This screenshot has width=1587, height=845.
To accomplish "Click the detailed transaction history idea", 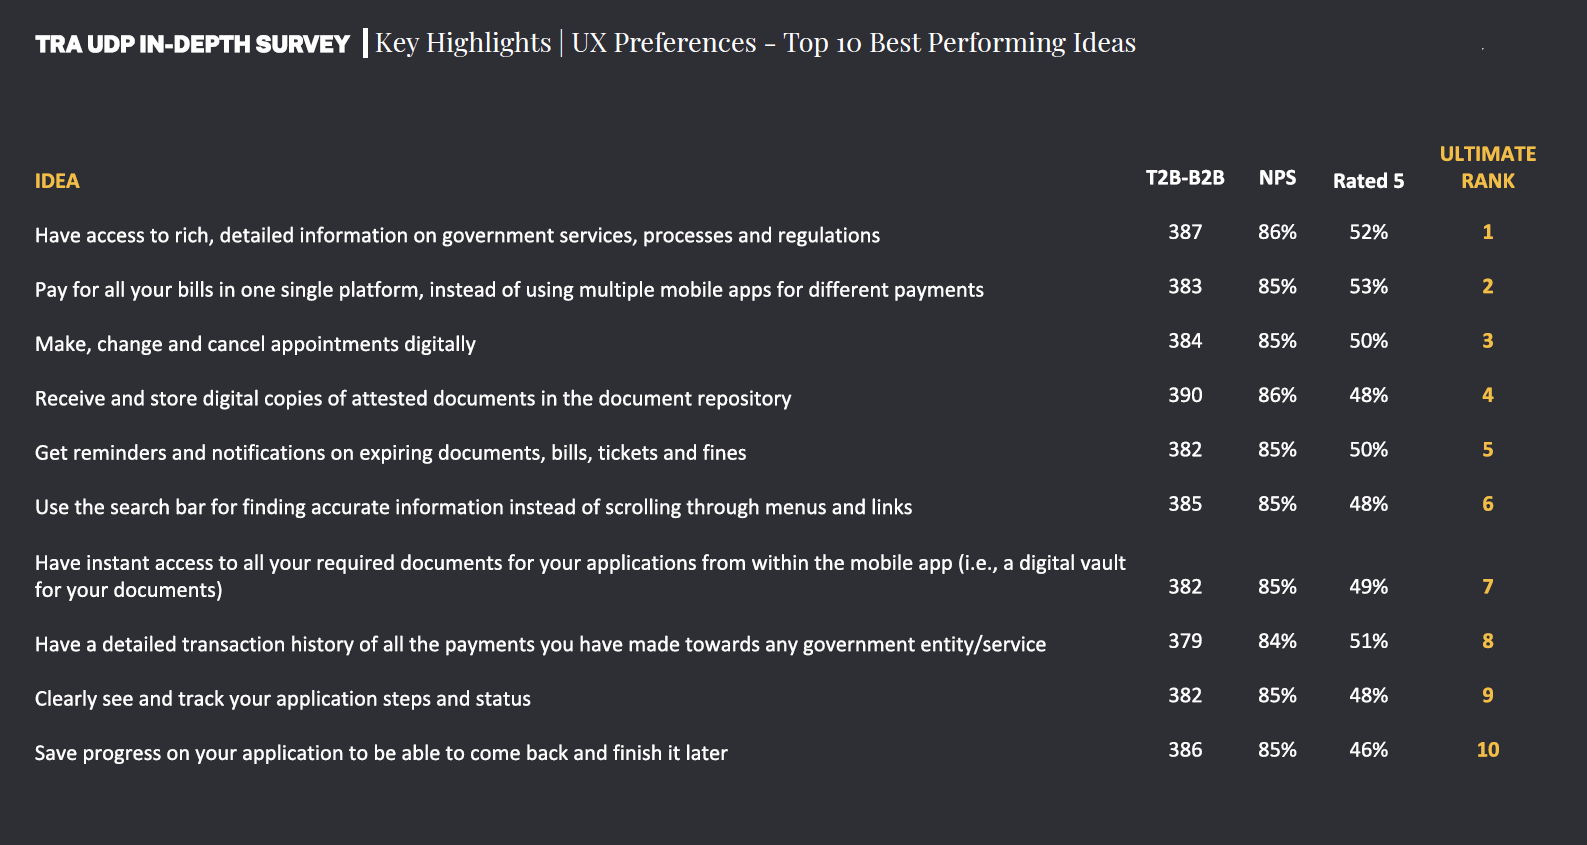I will click(540, 645).
